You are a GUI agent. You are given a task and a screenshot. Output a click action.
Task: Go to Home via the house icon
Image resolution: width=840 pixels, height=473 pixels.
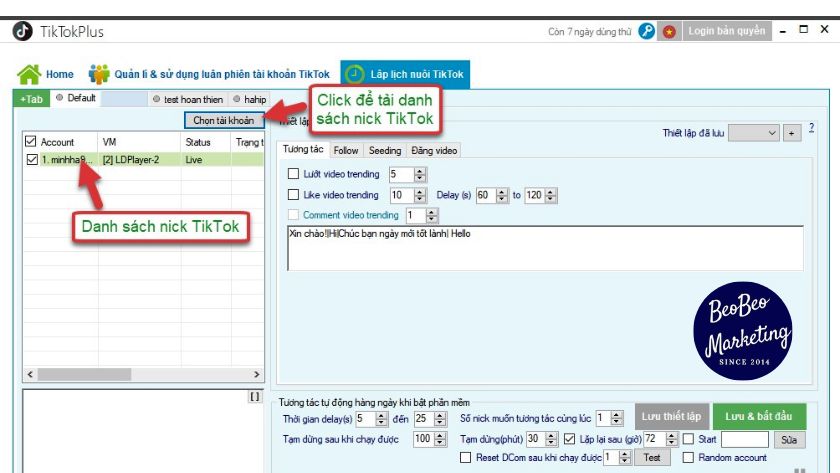(x=30, y=74)
